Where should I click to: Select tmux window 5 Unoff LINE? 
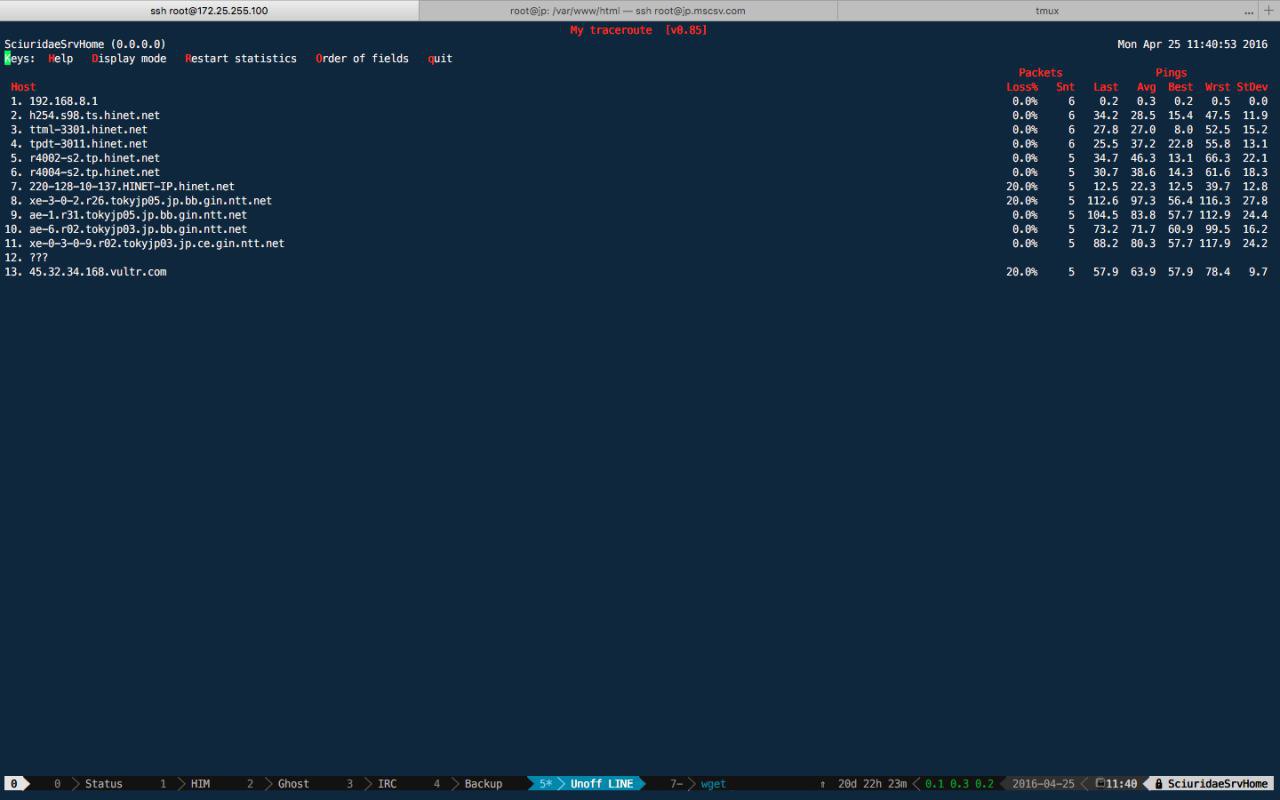click(x=586, y=784)
